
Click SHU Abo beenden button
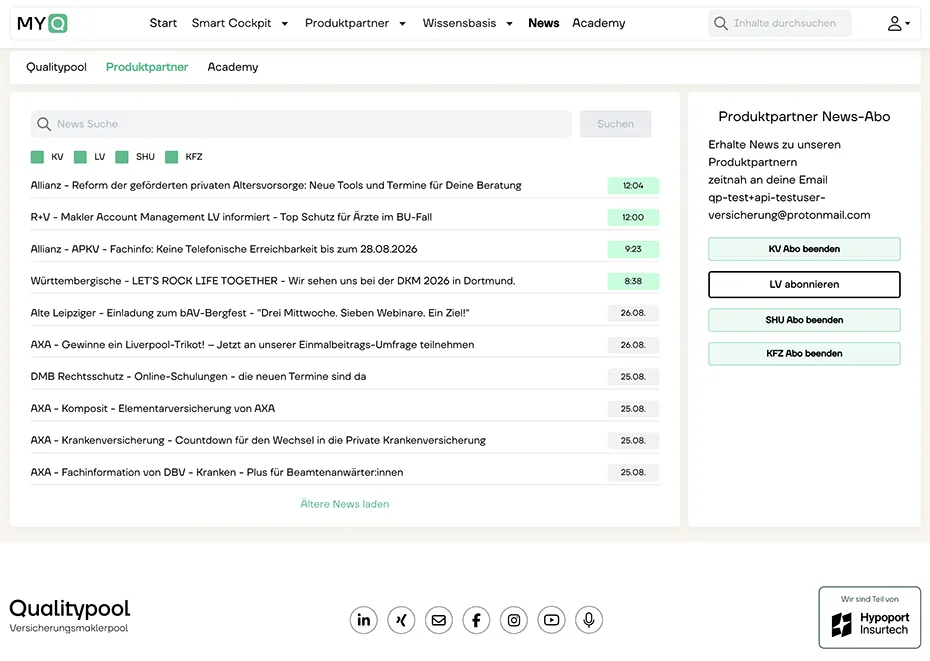[804, 320]
